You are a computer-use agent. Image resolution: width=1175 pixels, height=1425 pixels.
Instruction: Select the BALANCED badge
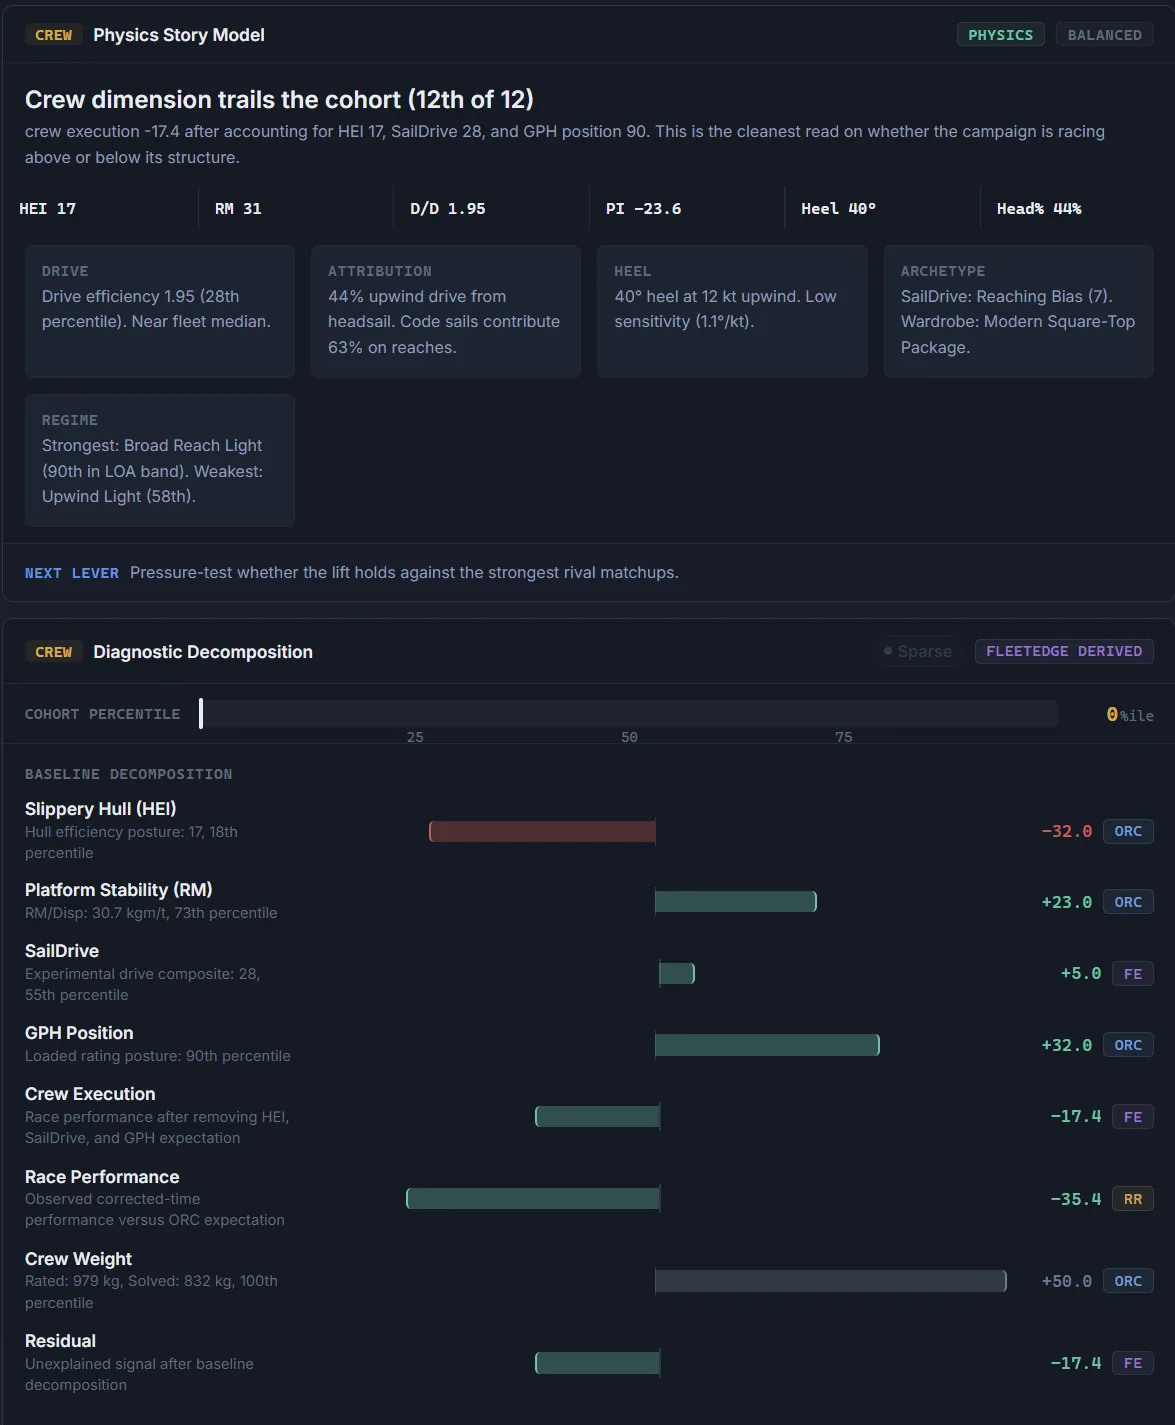coord(1104,35)
